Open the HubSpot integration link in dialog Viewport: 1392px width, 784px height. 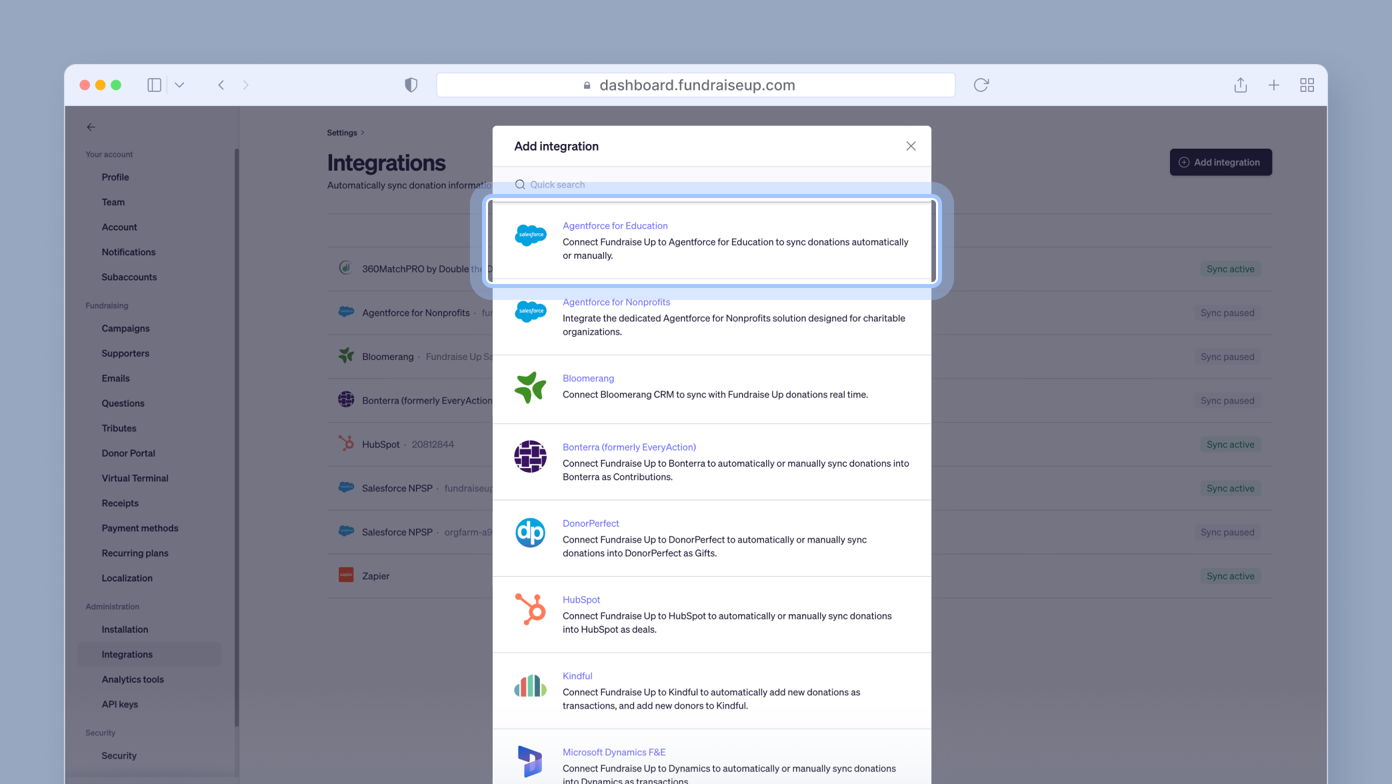581,600
